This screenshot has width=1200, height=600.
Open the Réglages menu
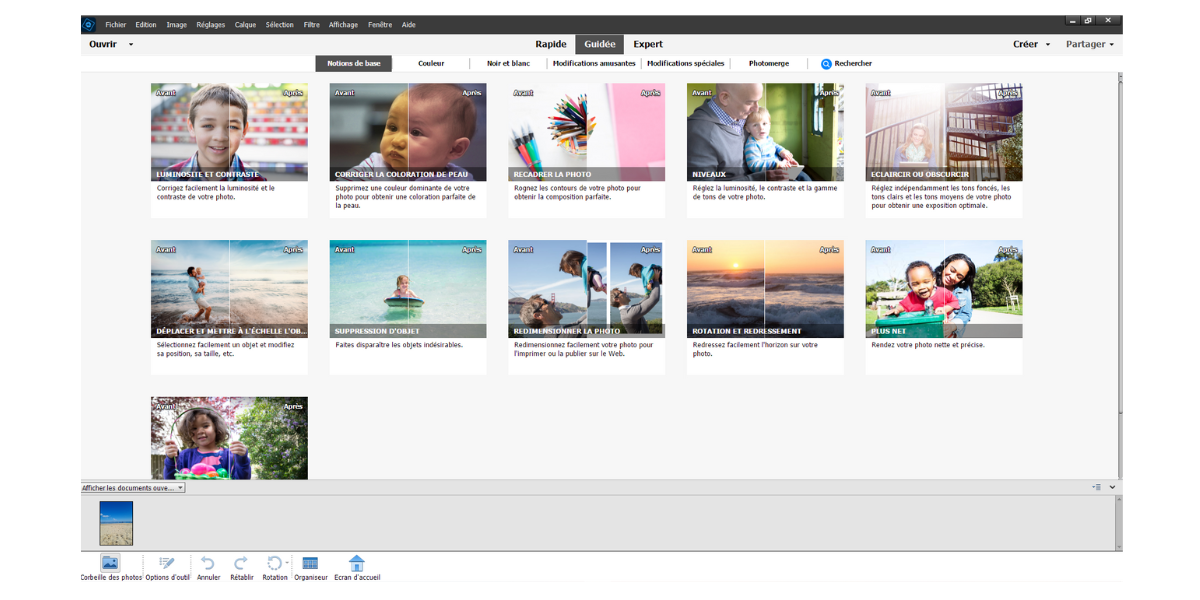[211, 24]
